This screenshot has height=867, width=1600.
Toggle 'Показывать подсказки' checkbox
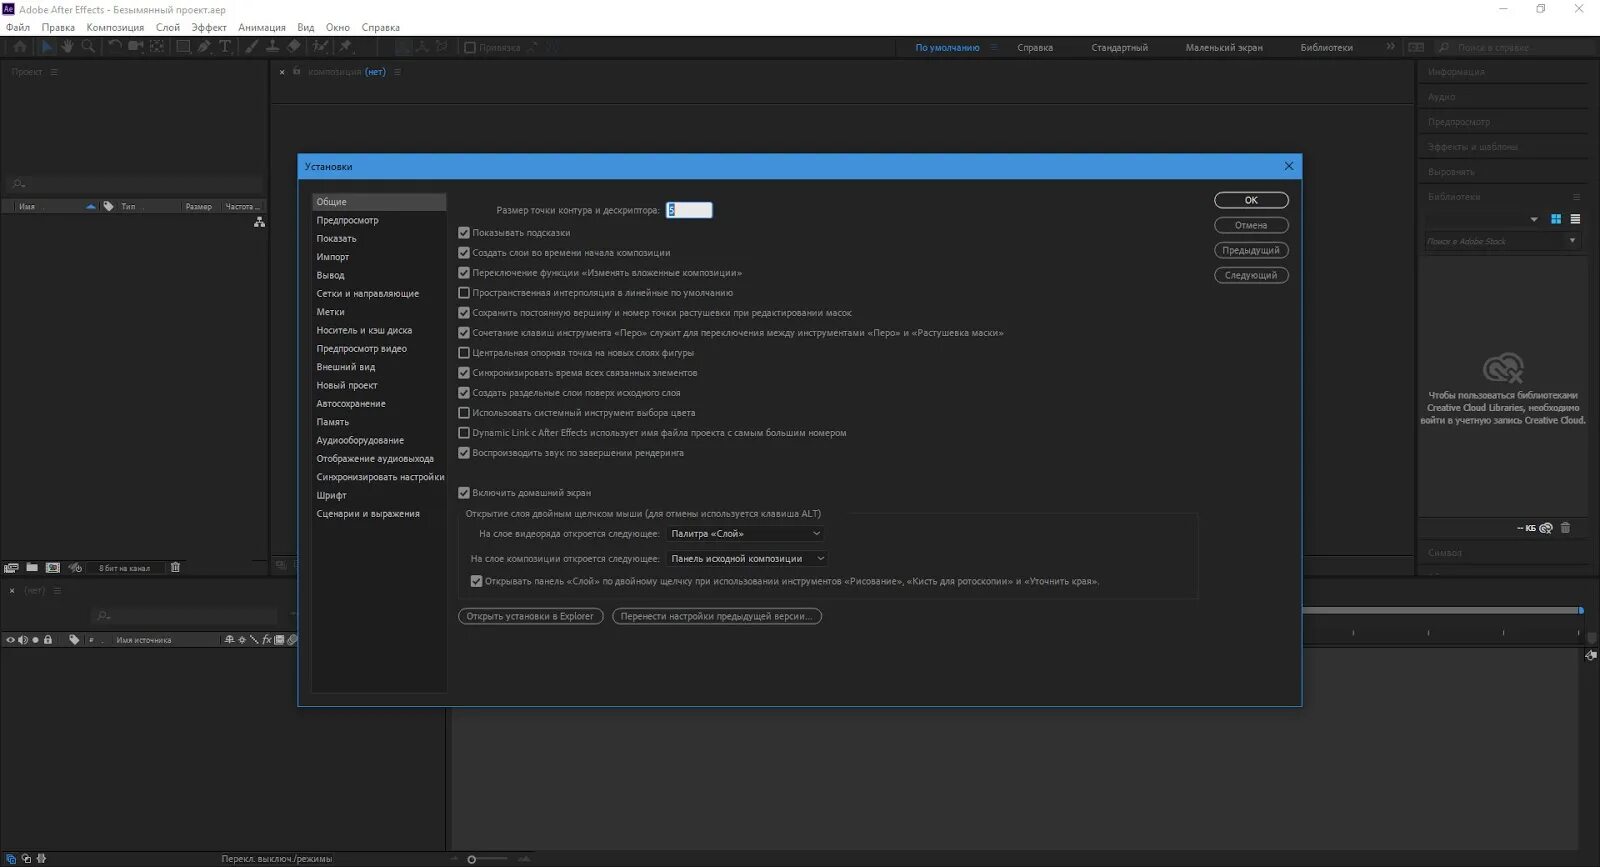pyautogui.click(x=464, y=233)
